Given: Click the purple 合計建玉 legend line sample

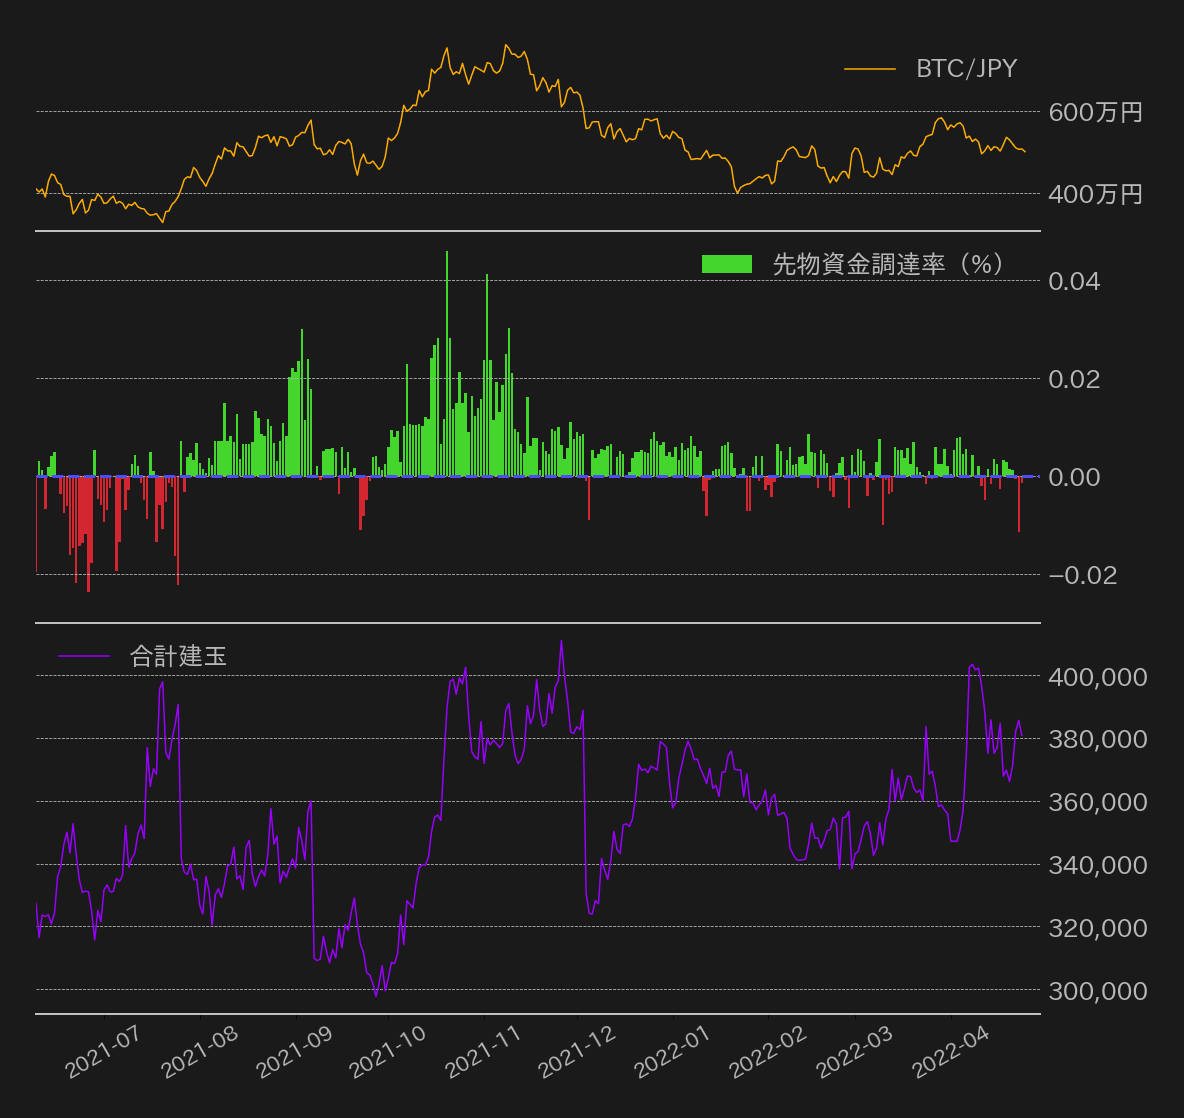Looking at the screenshot, I should coord(85,657).
